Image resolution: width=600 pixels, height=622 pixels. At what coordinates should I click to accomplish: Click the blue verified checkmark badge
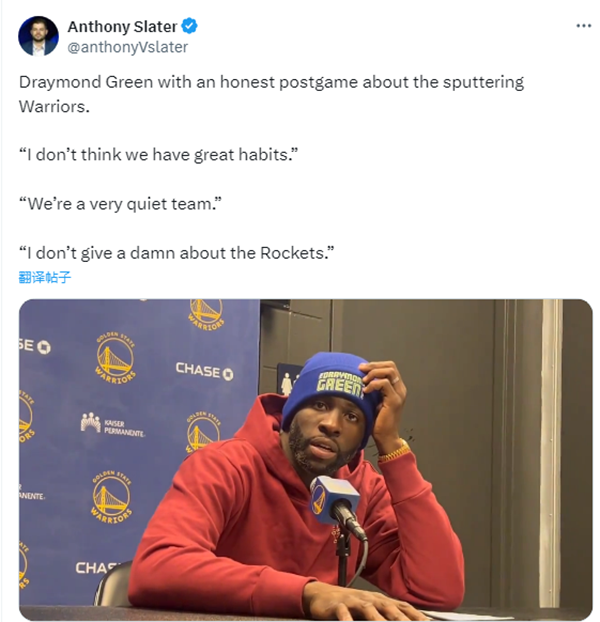coord(189,26)
